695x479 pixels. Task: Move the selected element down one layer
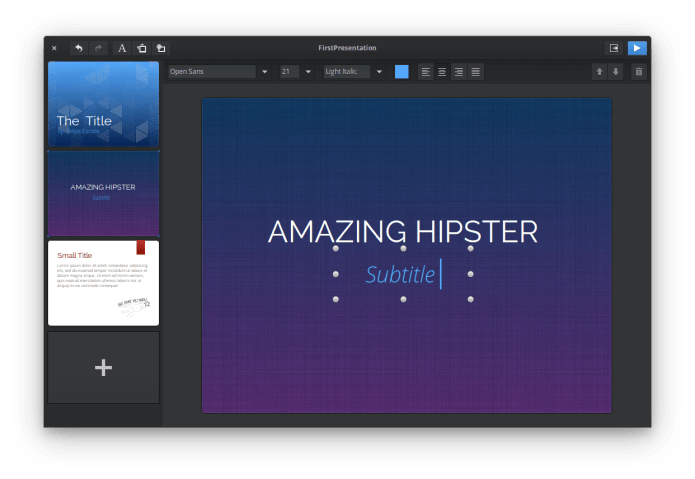616,72
